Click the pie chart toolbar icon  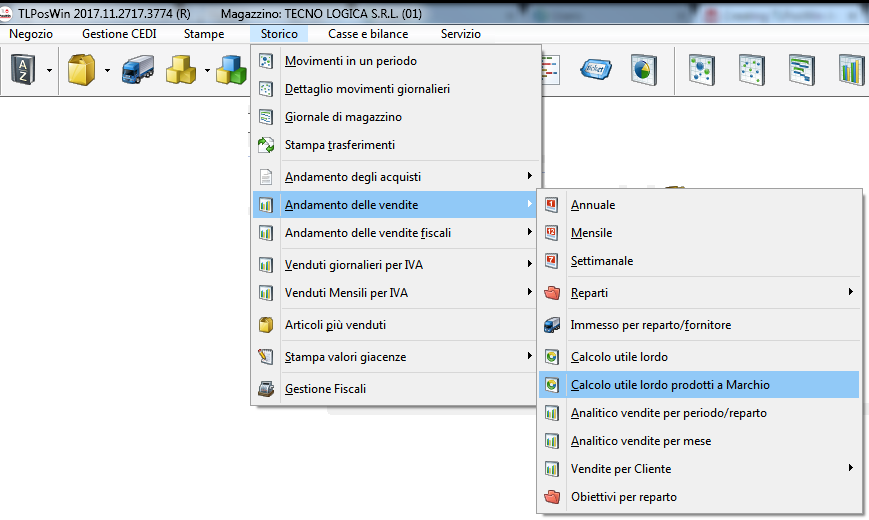click(643, 70)
